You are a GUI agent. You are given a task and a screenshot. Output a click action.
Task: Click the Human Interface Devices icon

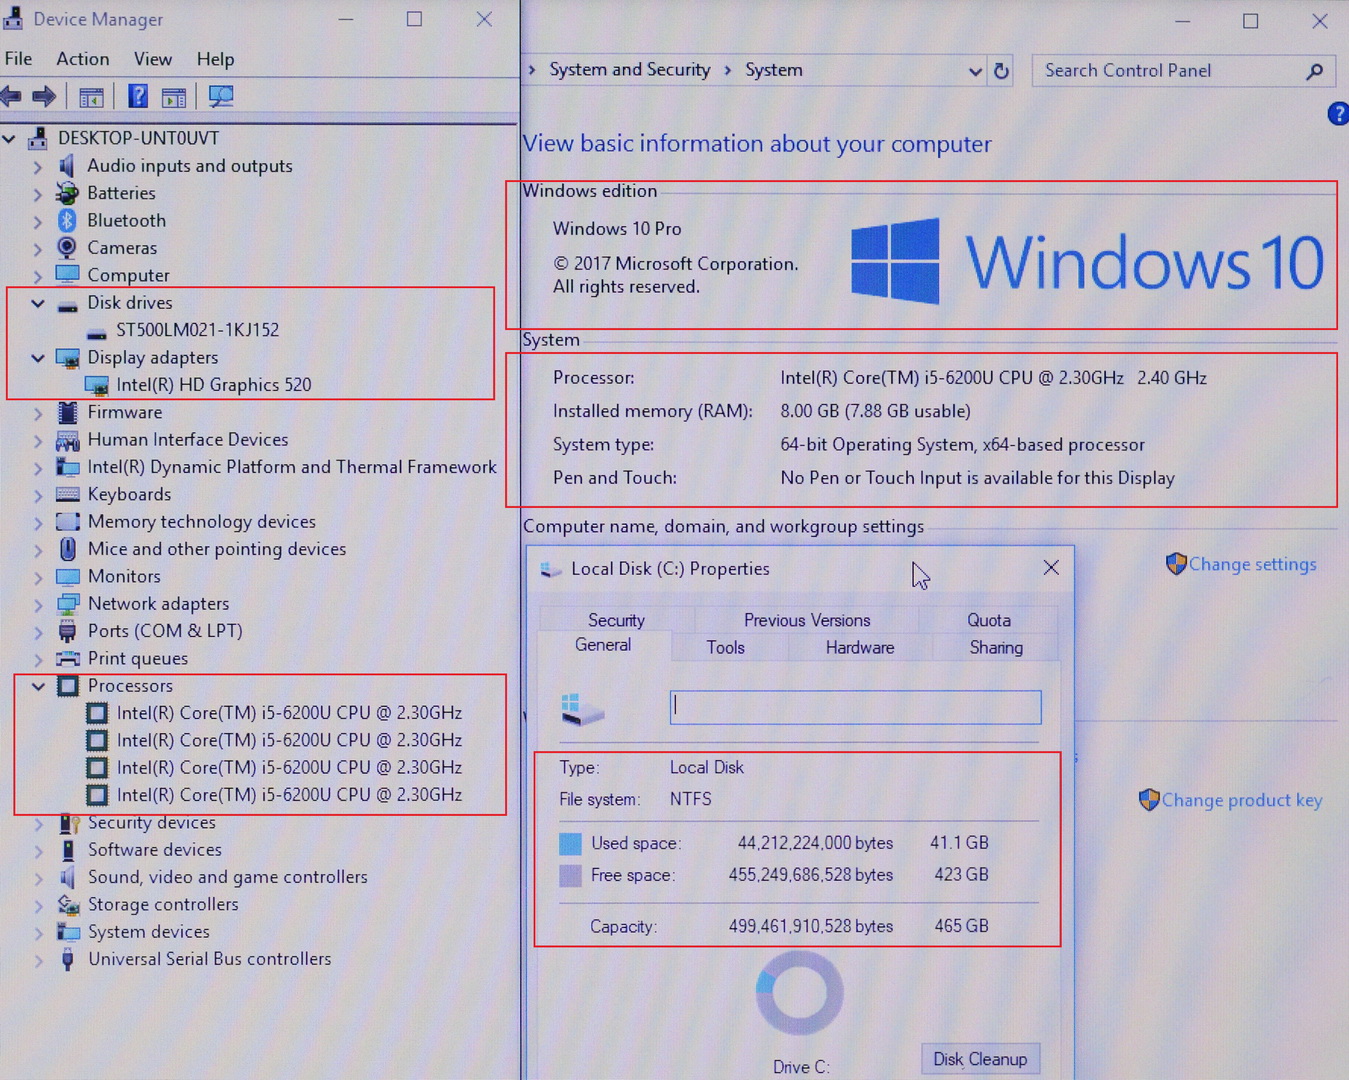point(68,439)
